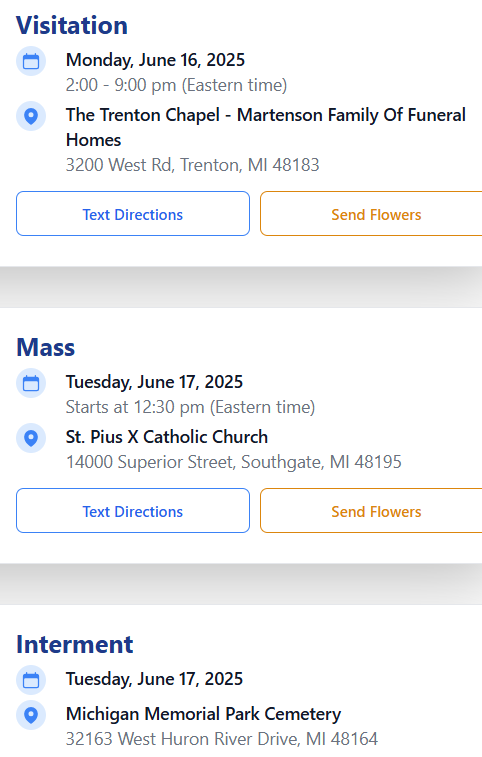Image resolution: width=482 pixels, height=757 pixels.
Task: Send Flowers to the Mass
Action: [371, 510]
